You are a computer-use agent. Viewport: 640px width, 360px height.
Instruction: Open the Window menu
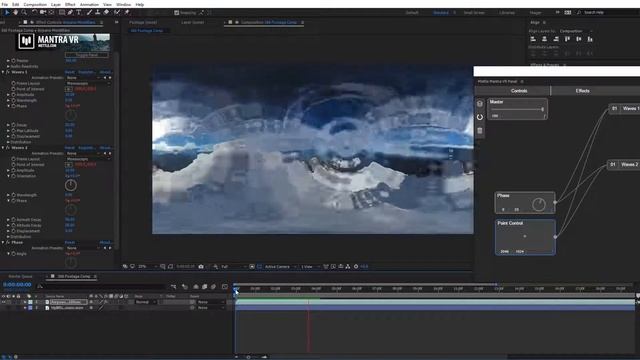(x=123, y=4)
